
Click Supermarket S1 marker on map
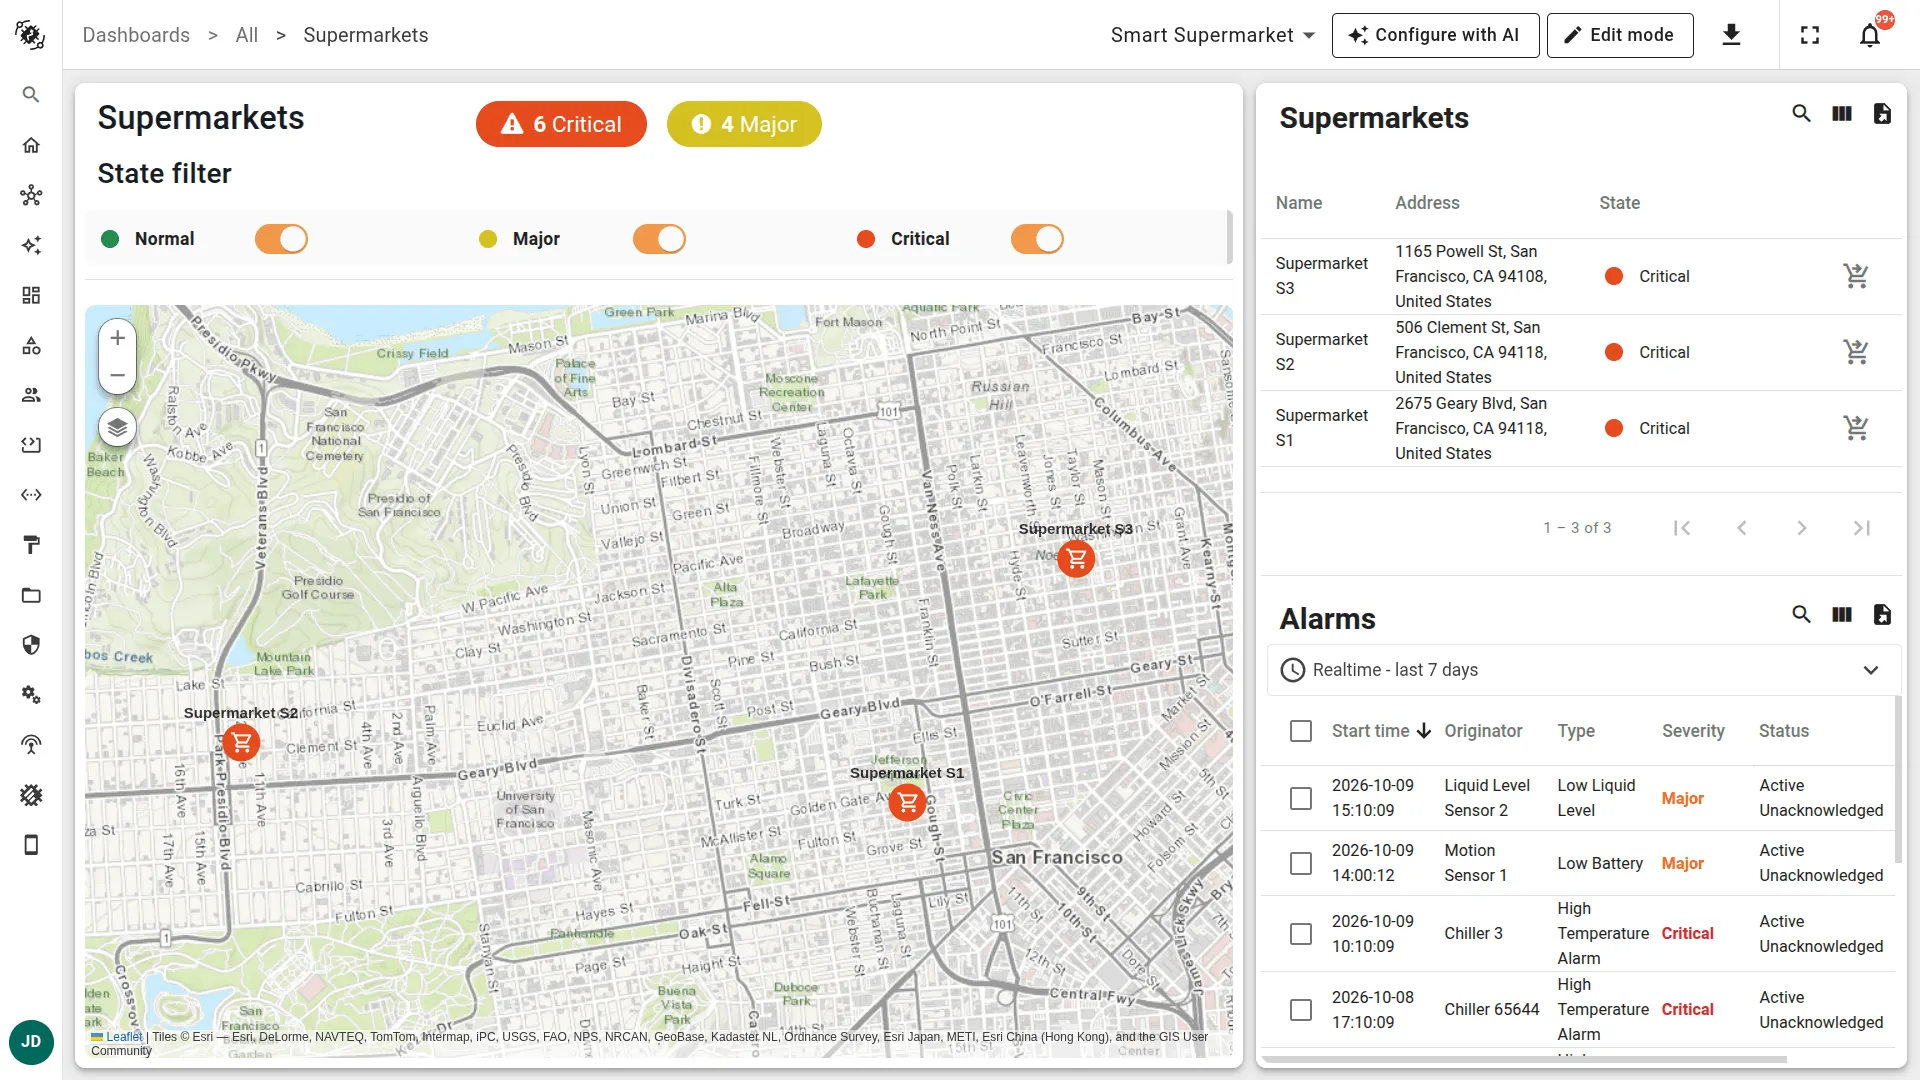click(908, 802)
